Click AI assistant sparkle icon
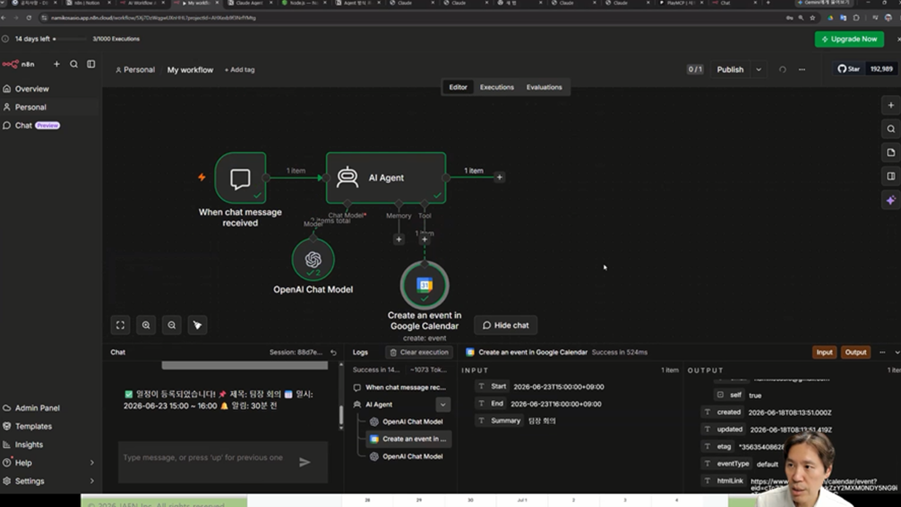Viewport: 901px width, 507px height. coord(891,200)
